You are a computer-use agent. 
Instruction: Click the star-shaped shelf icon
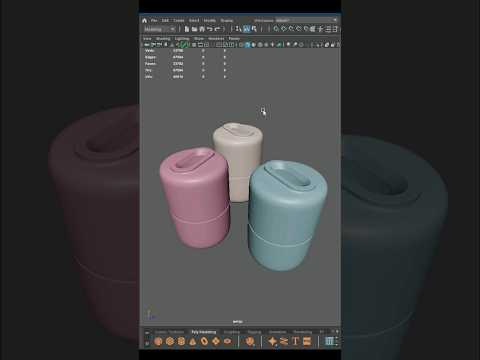(272, 341)
